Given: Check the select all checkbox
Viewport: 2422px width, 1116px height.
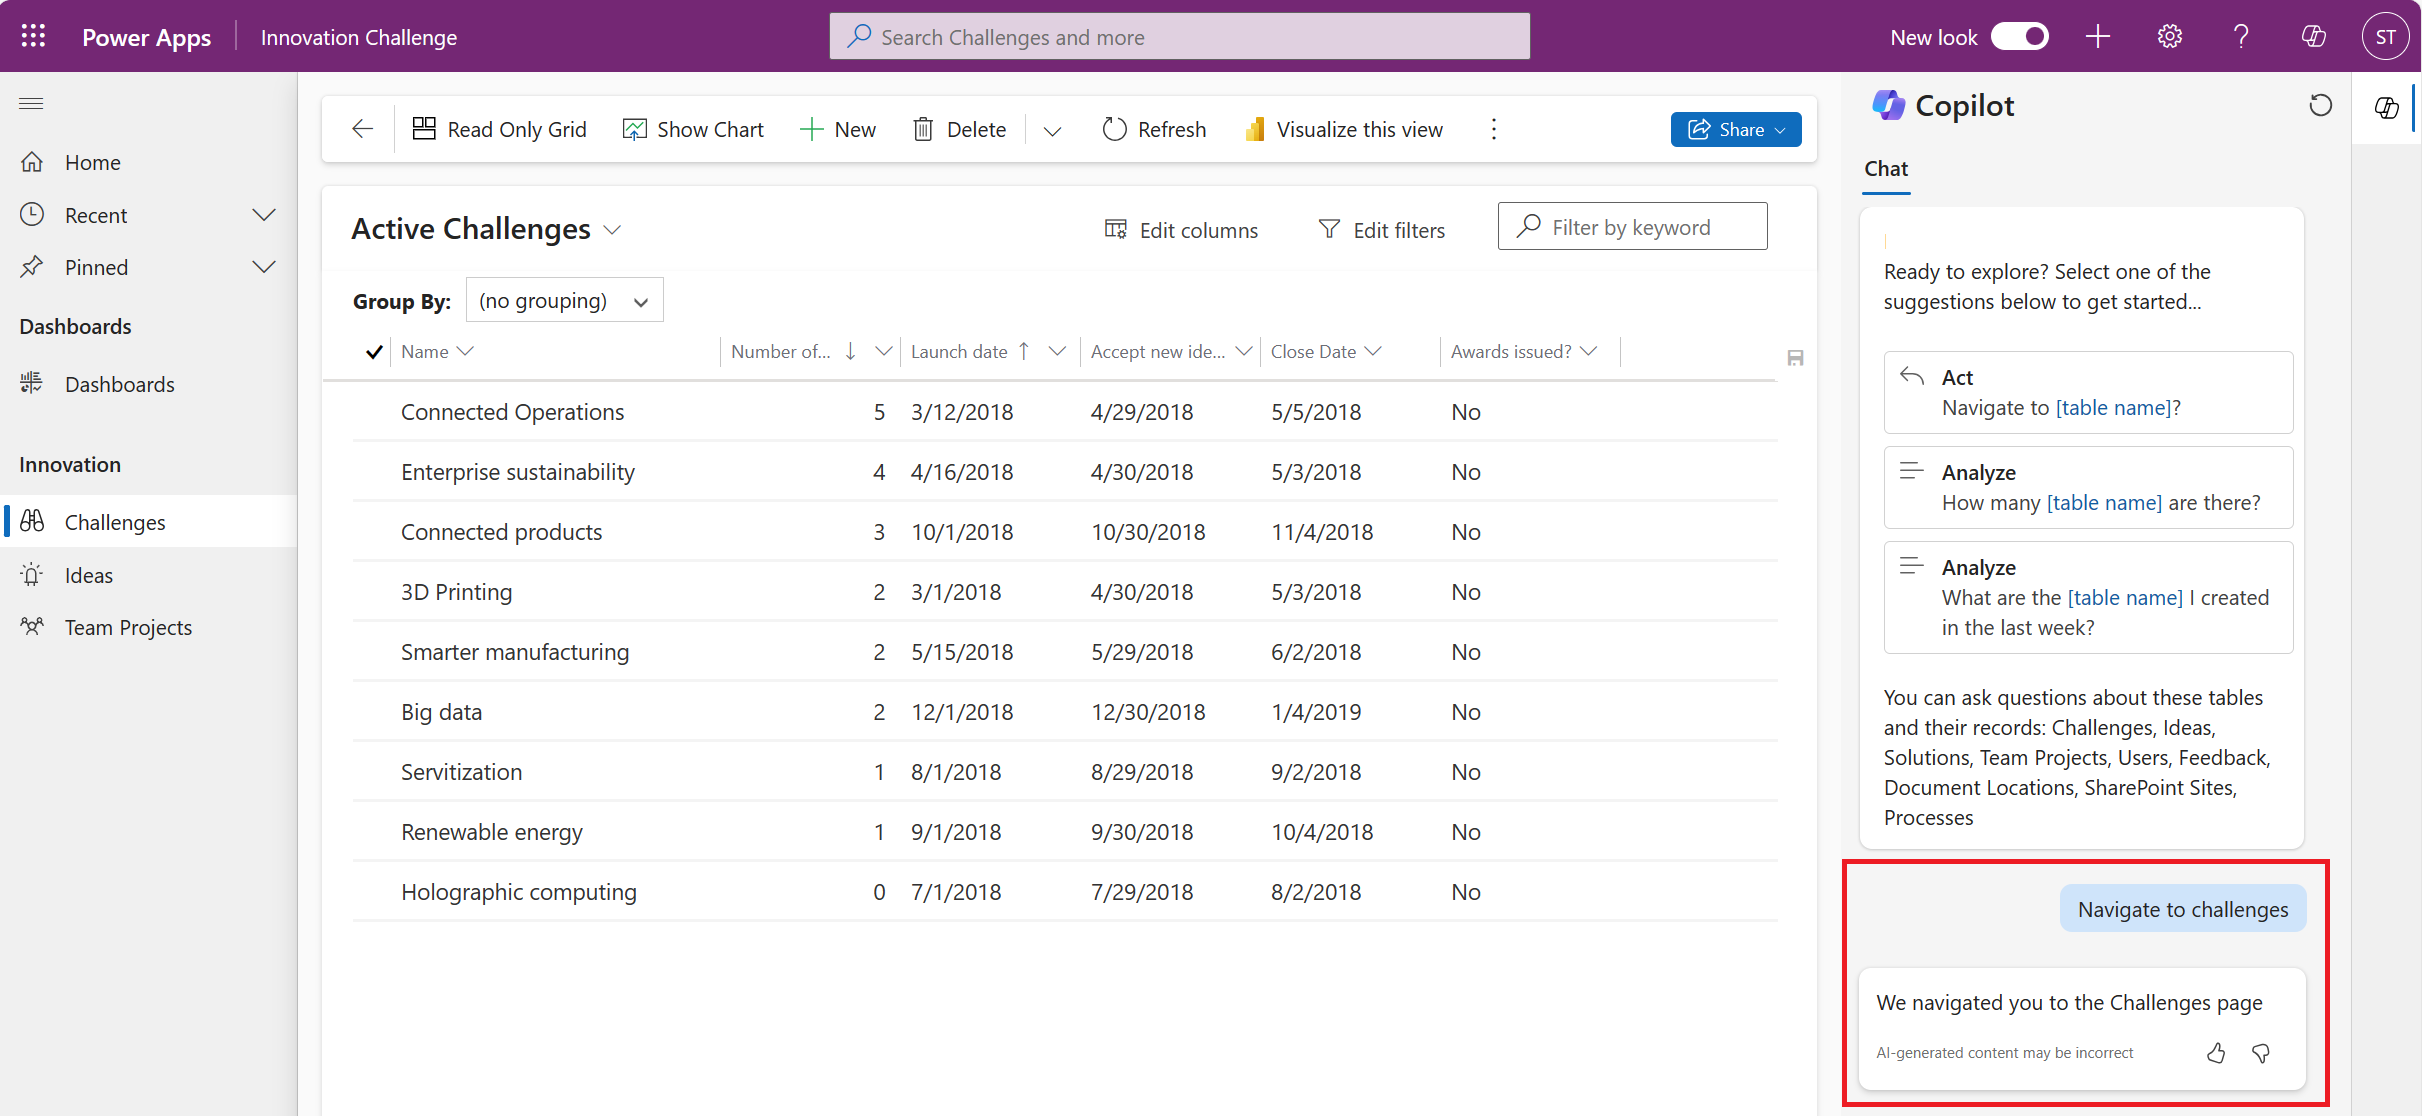Looking at the screenshot, I should click(375, 351).
